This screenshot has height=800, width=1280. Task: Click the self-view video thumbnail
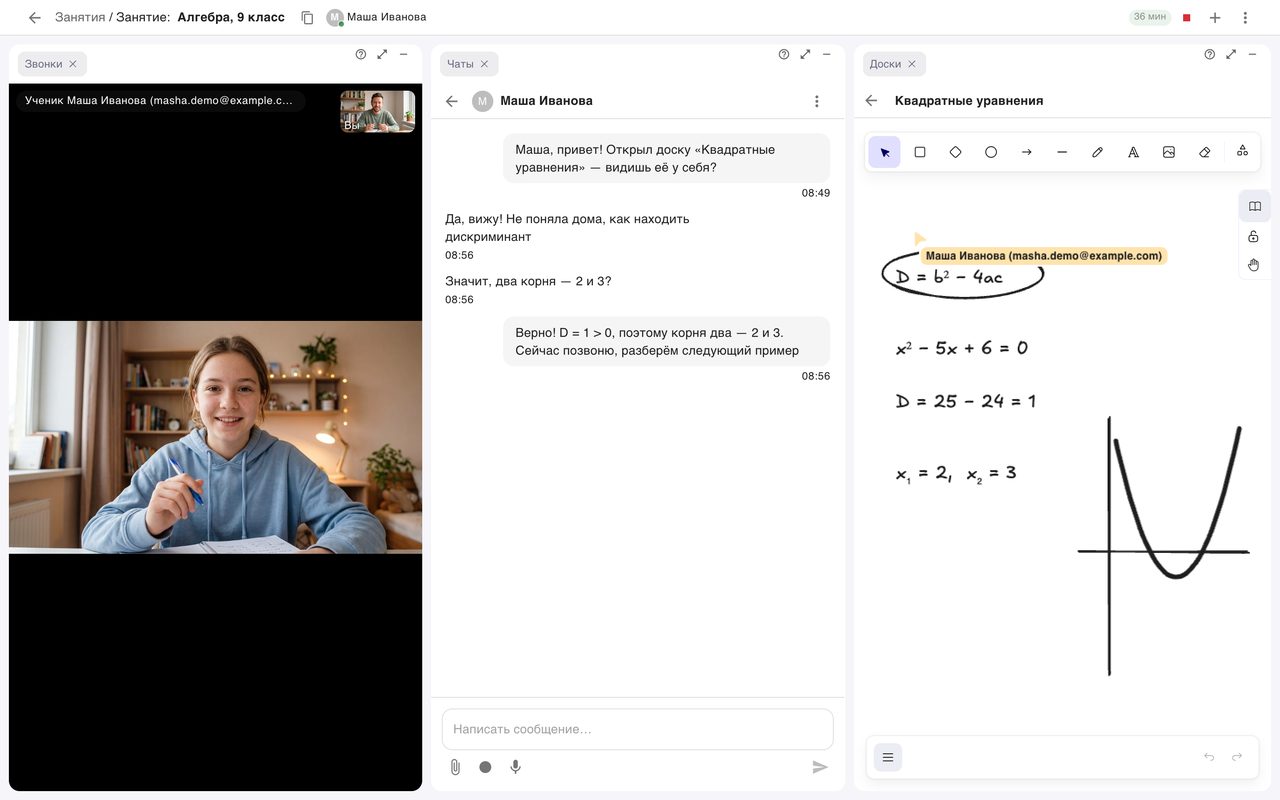point(378,112)
